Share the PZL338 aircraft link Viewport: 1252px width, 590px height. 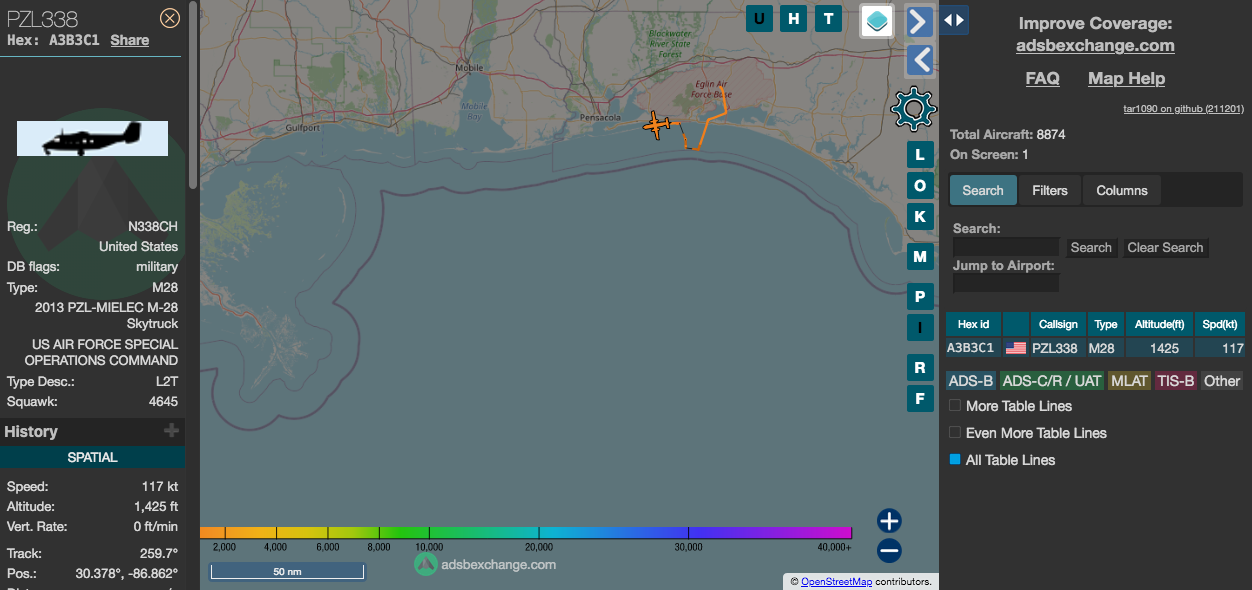click(x=130, y=40)
